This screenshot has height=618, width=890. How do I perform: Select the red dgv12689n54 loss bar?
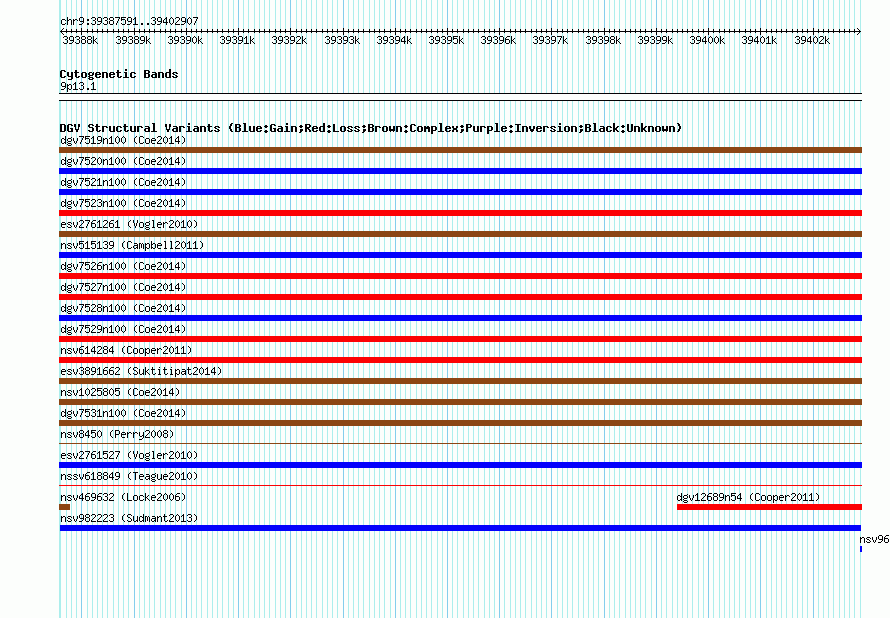tap(769, 507)
